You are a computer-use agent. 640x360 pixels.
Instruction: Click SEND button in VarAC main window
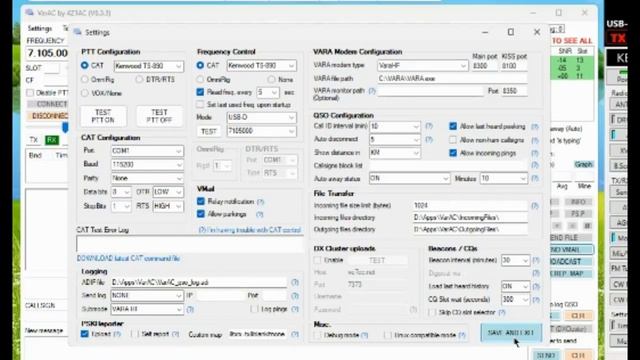click(x=546, y=355)
